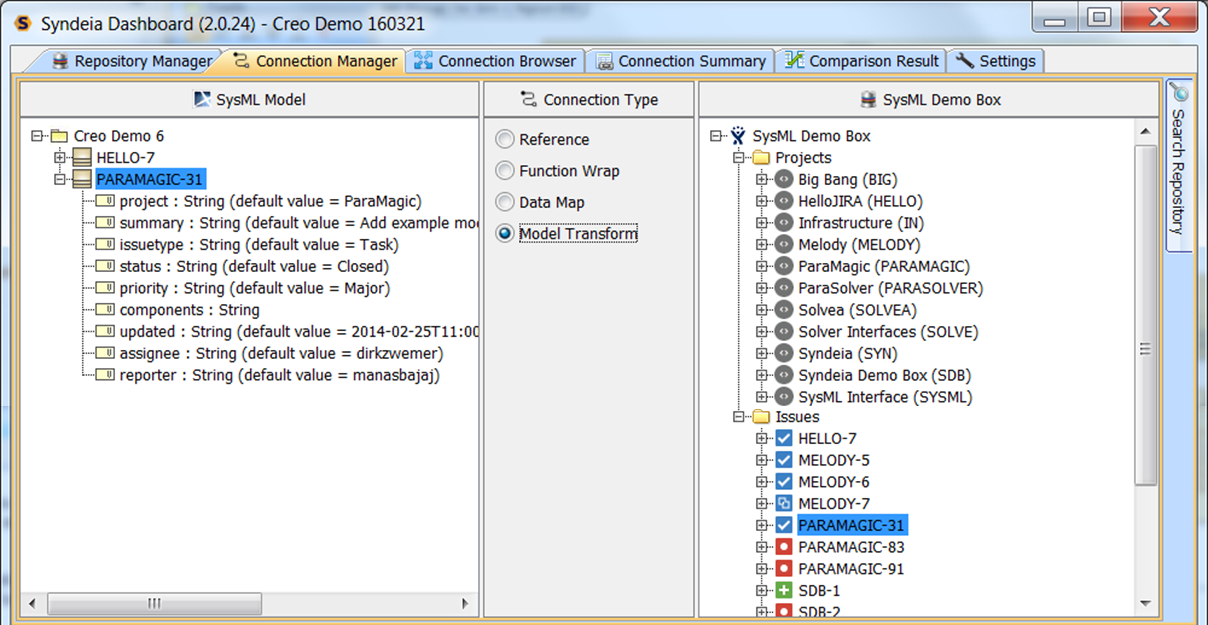The image size is (1208, 625).
Task: Click the right arrow of horizontal scrollbar
Action: coord(465,604)
